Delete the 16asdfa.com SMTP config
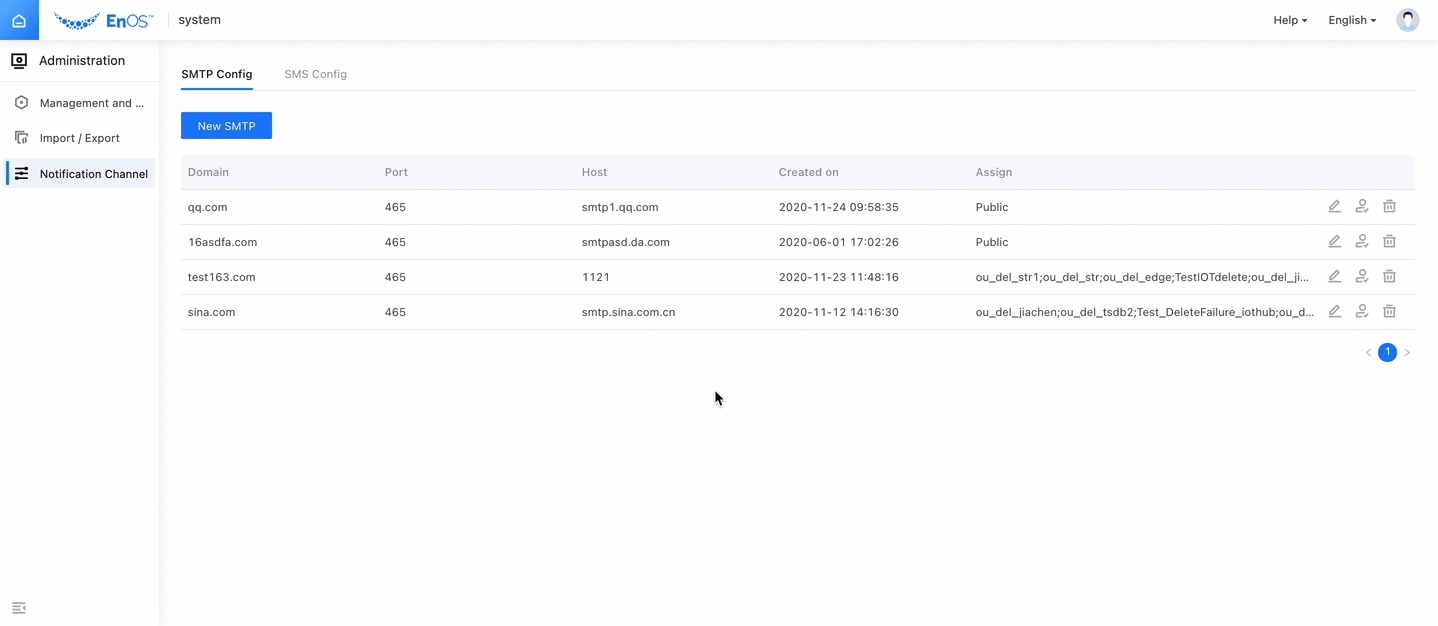The width and height of the screenshot is (1438, 626). coord(1389,242)
